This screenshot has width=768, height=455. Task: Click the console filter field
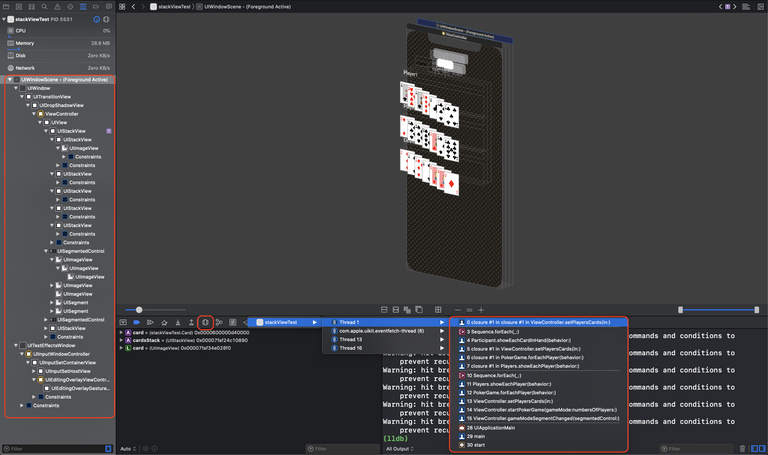[x=696, y=449]
